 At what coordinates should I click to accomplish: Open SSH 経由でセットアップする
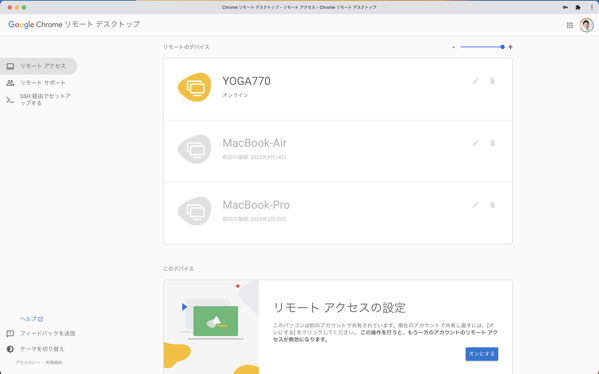[x=39, y=100]
